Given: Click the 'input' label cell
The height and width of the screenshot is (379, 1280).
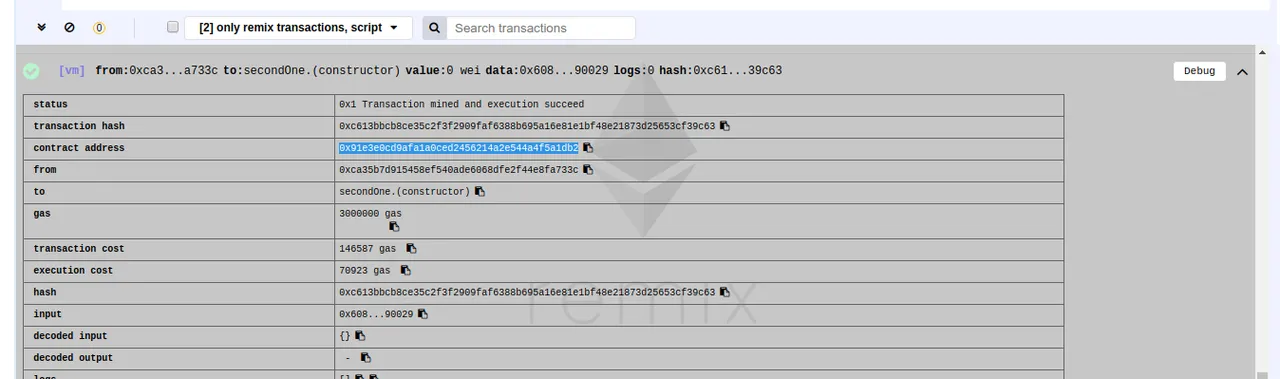Looking at the screenshot, I should [x=179, y=314].
